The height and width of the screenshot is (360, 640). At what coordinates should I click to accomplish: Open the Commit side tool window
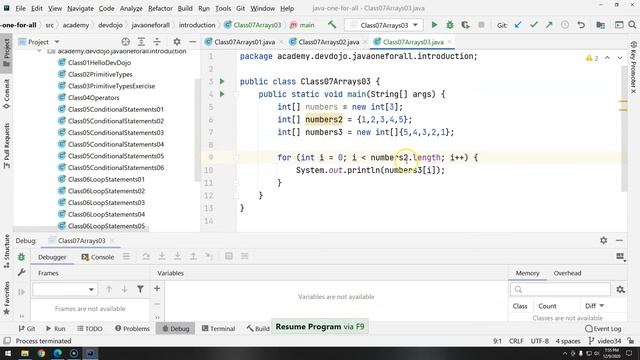pyautogui.click(x=6, y=93)
